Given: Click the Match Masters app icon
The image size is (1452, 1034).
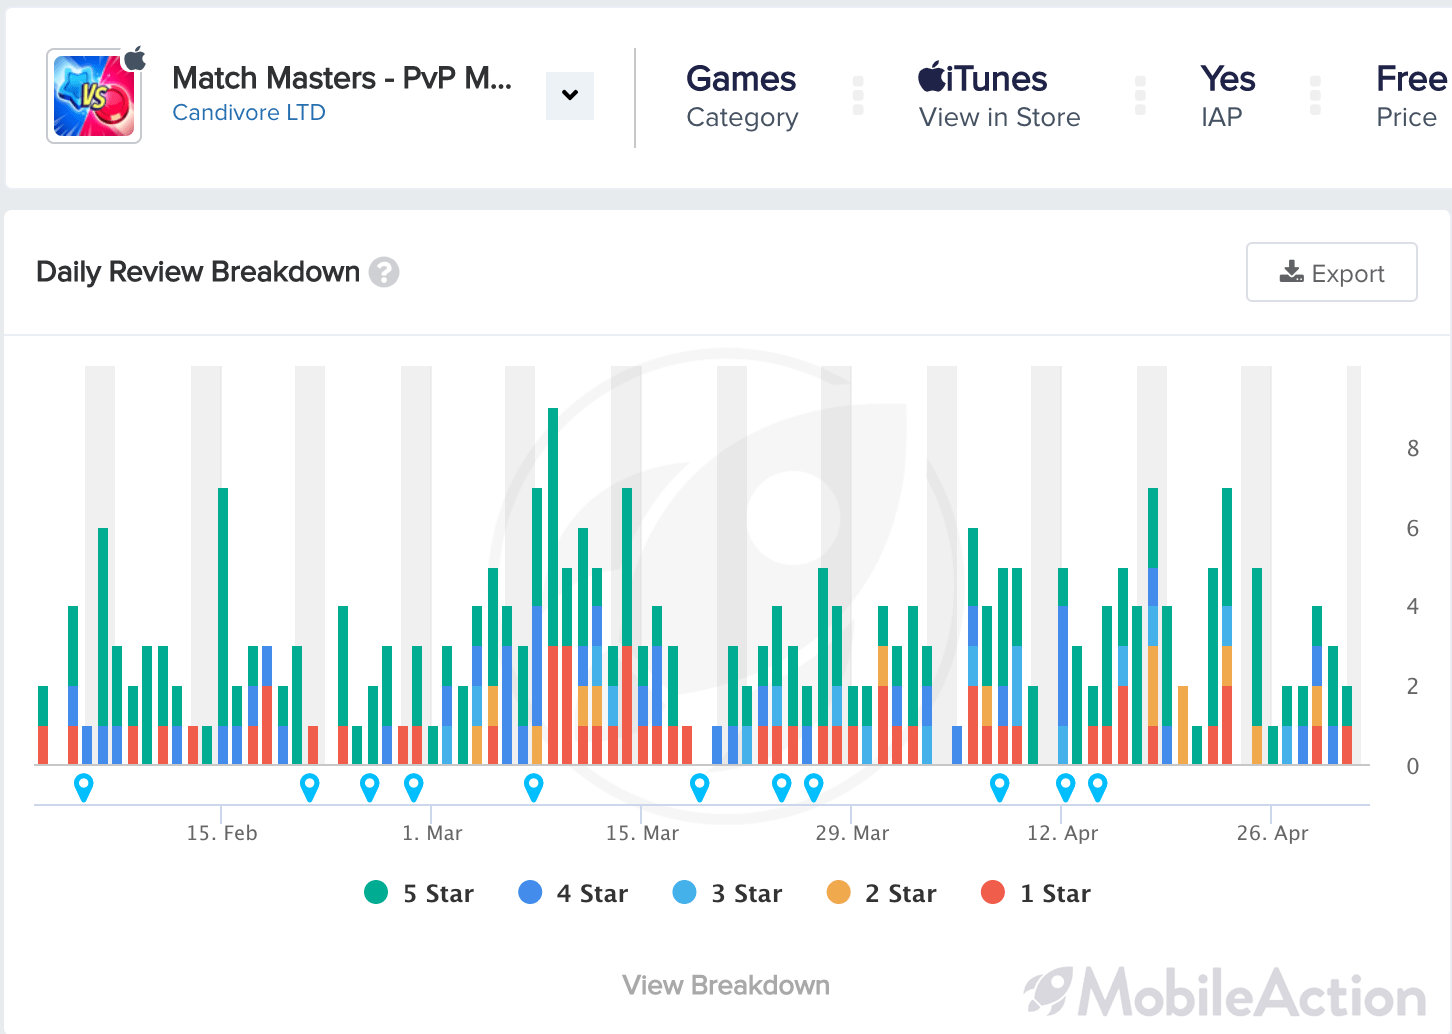Looking at the screenshot, I should [x=94, y=96].
